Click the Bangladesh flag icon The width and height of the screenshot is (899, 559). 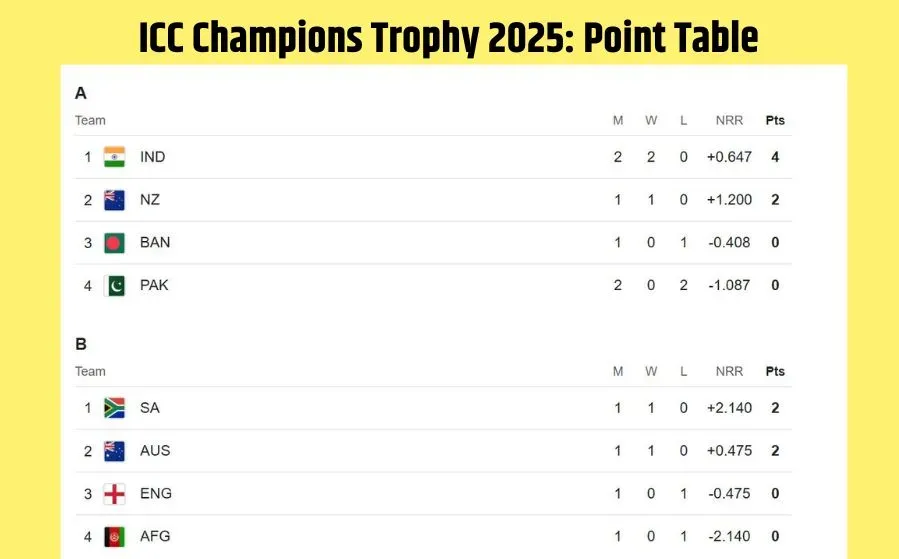pos(114,243)
